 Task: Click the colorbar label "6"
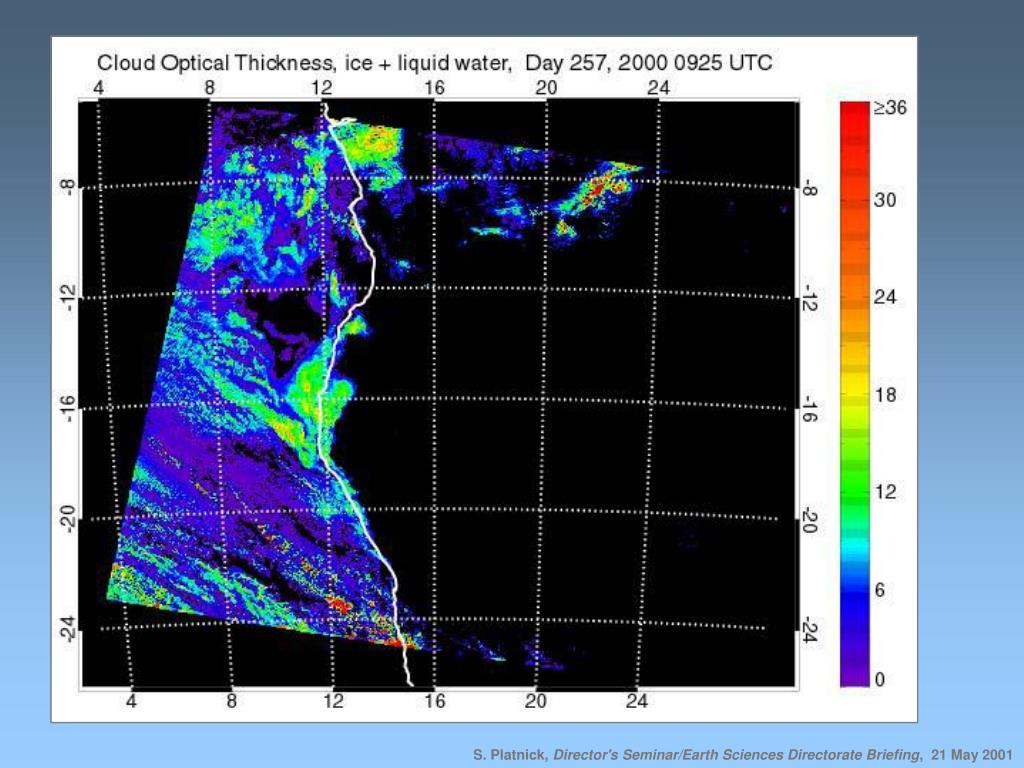[880, 590]
